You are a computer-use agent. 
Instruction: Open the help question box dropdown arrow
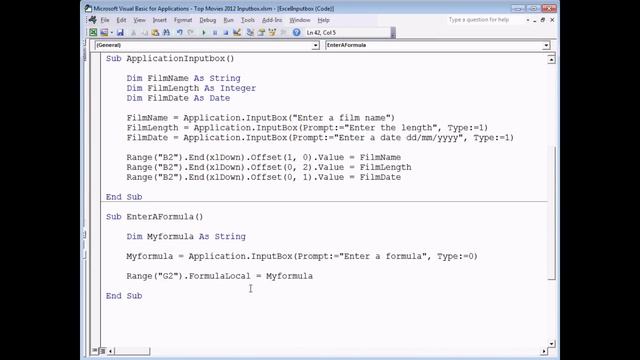(x=527, y=20)
